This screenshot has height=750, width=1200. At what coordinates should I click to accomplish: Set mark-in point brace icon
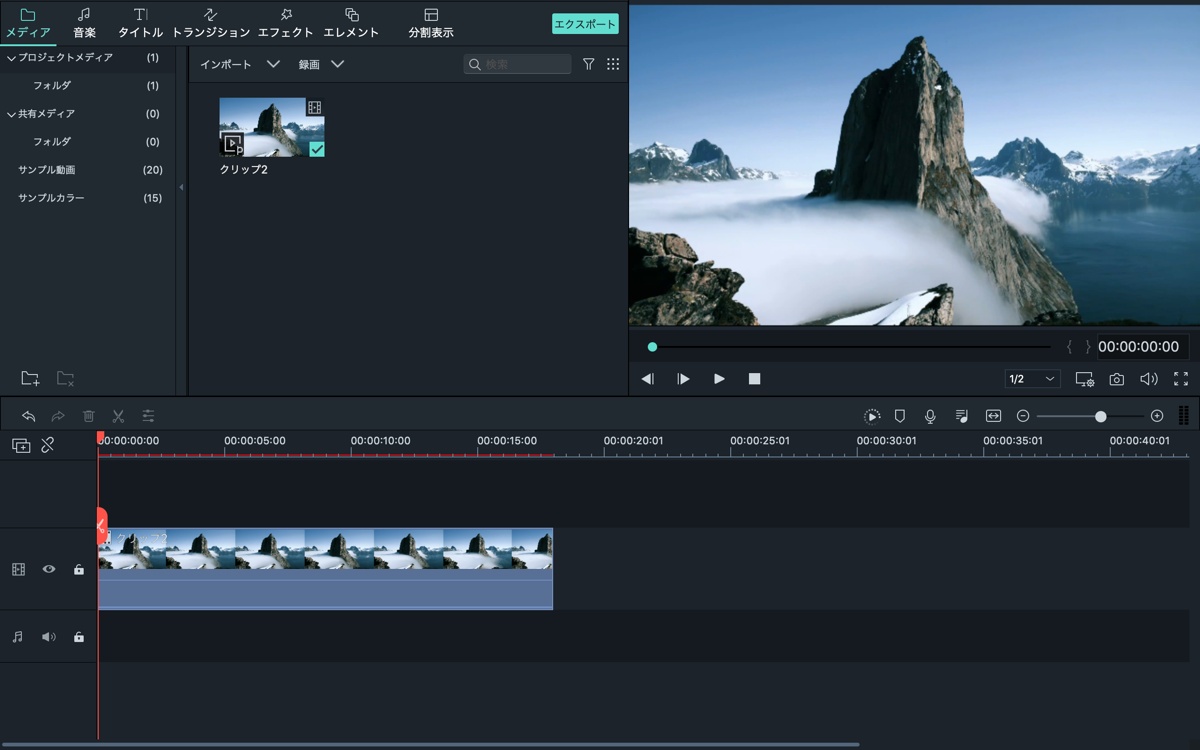tap(1069, 347)
